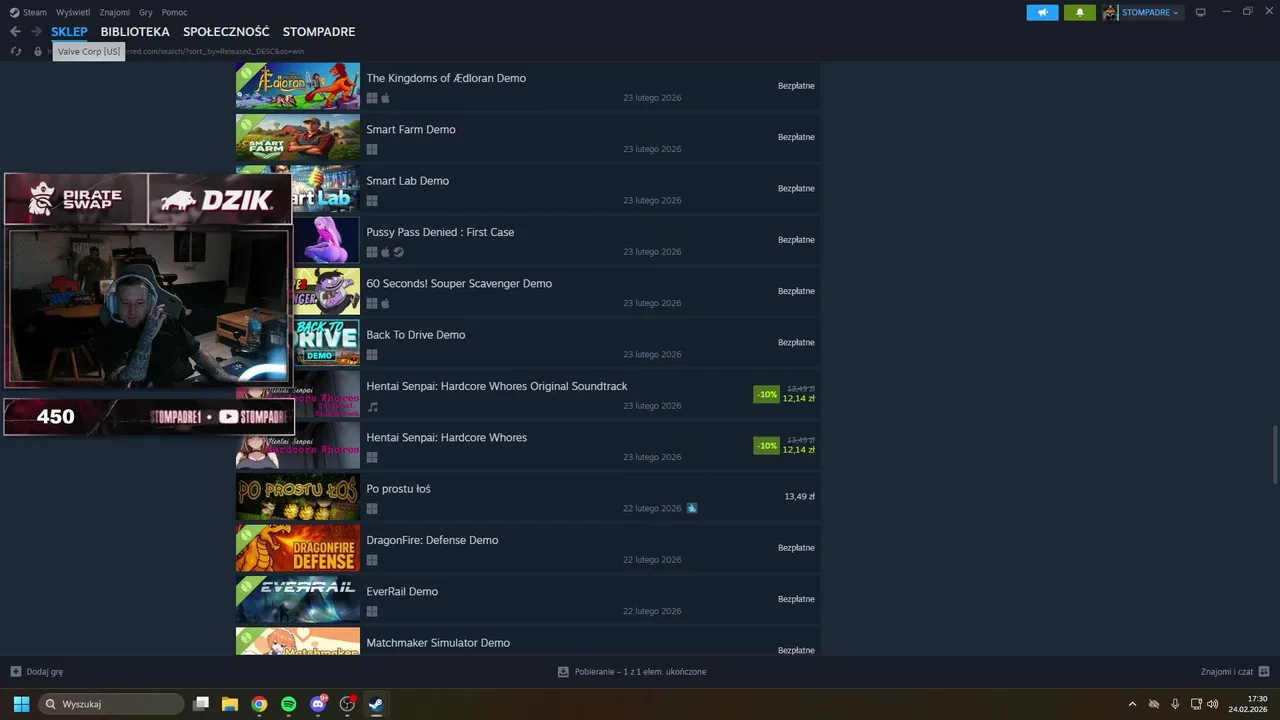Open File Explorer from the taskbar
Image resolution: width=1280 pixels, height=720 pixels.
[230, 704]
